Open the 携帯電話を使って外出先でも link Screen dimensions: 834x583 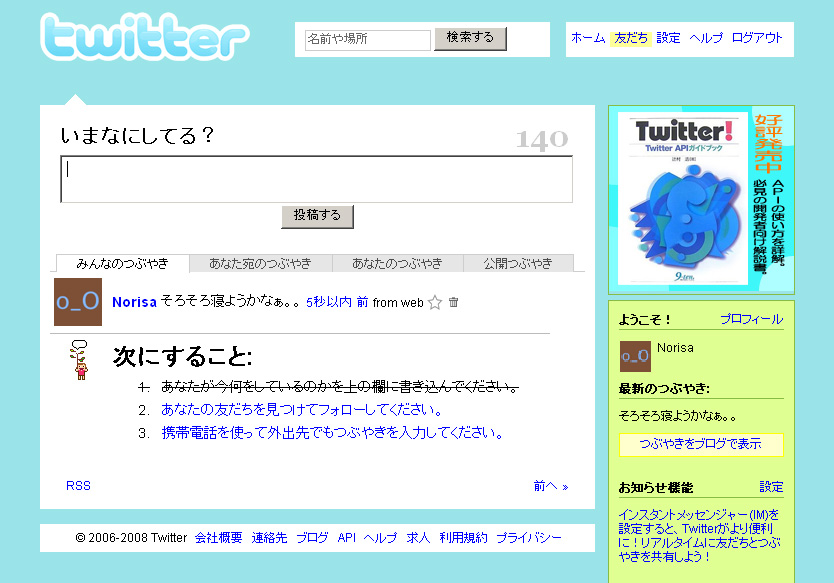point(332,432)
